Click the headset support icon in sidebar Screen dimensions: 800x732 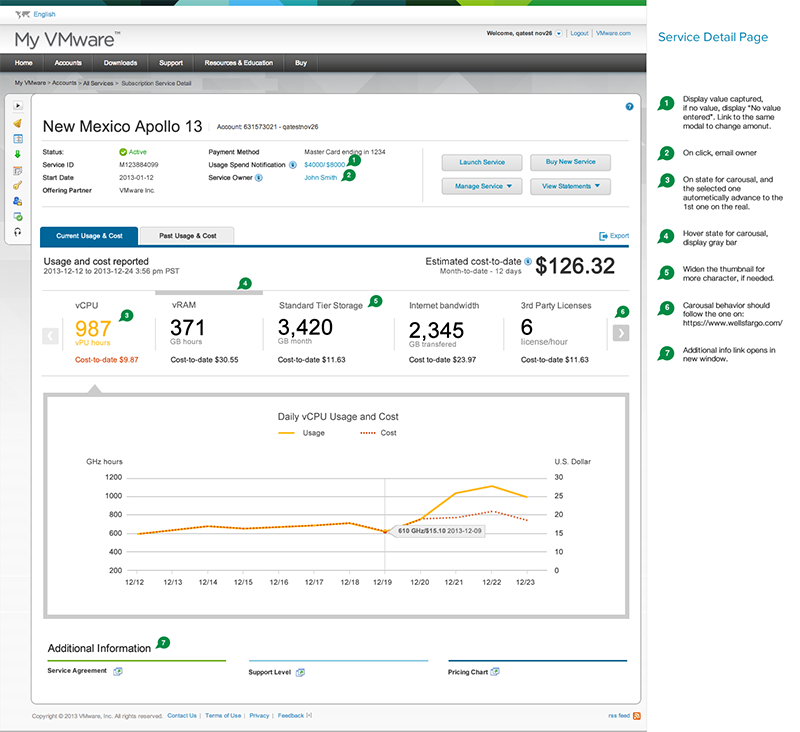(18, 231)
